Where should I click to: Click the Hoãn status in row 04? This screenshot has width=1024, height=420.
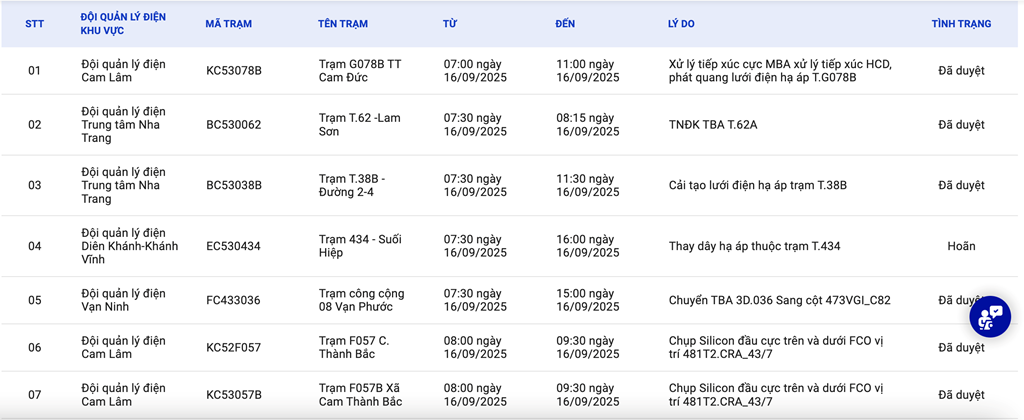[x=961, y=246]
